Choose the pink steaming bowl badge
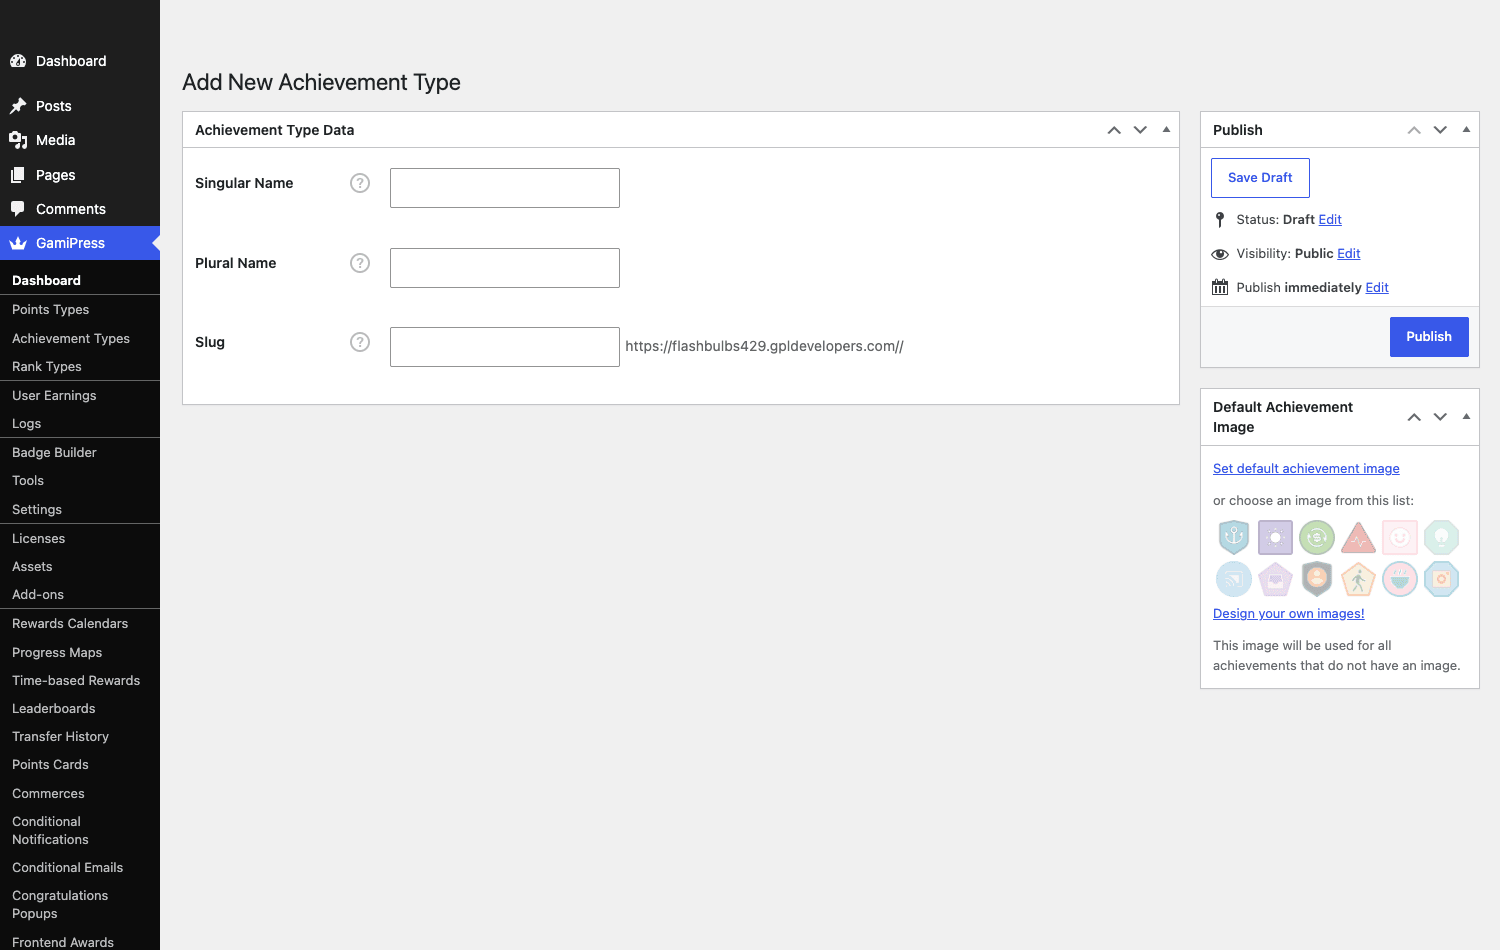 tap(1400, 579)
